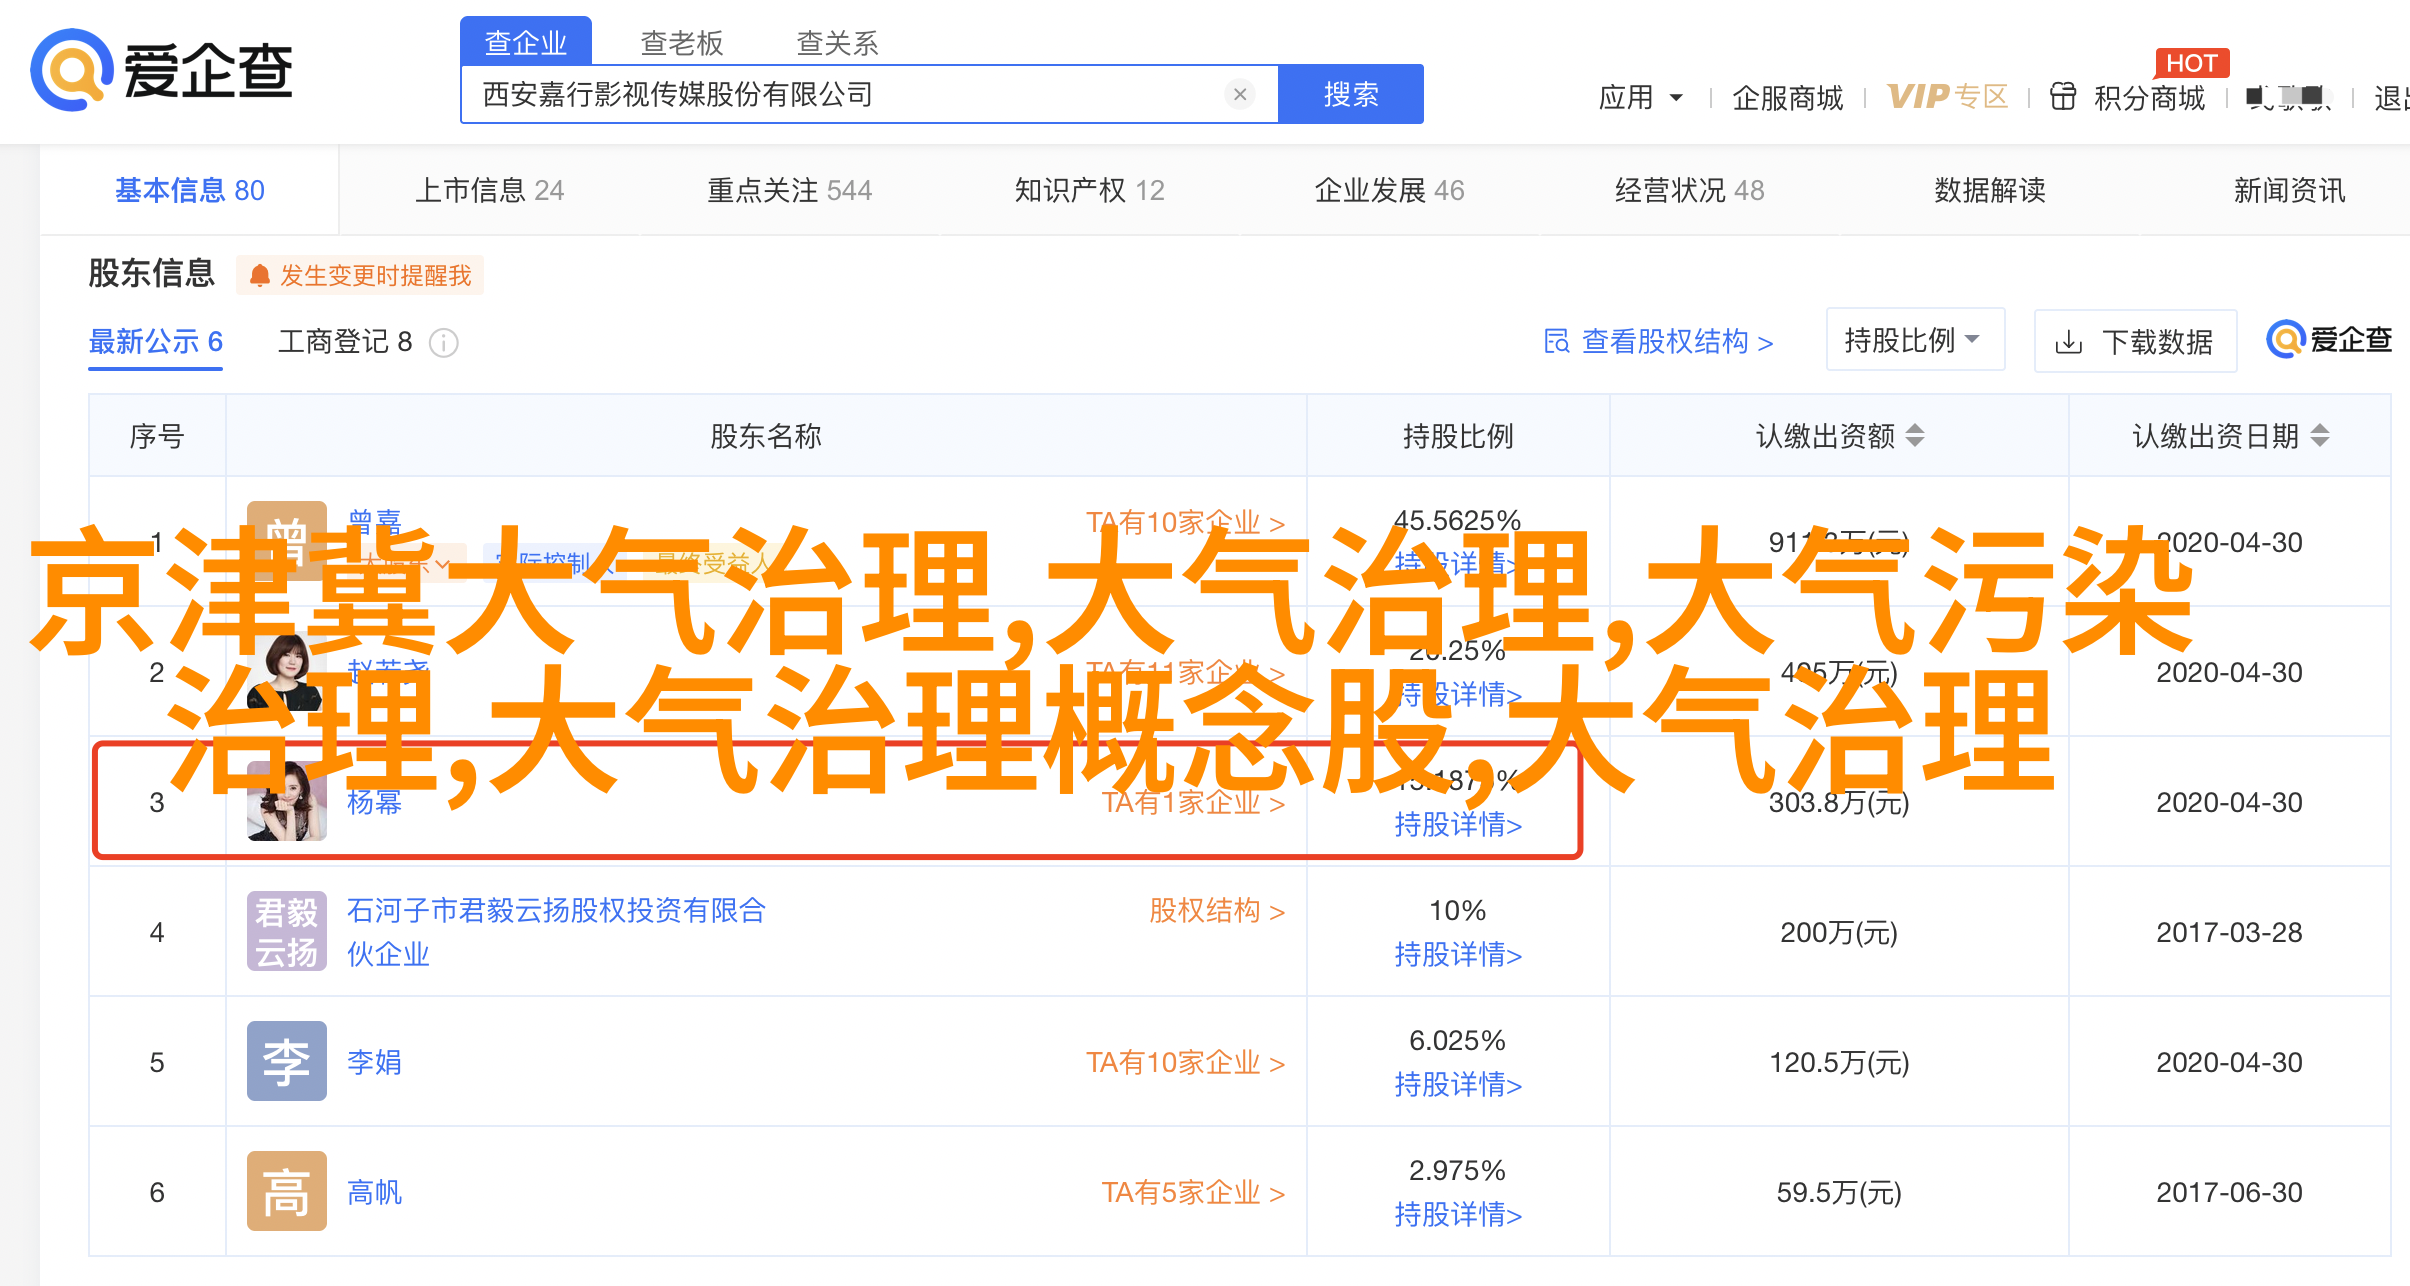Switch to 知识产权 12 tab
The height and width of the screenshot is (1286, 2410).
click(1090, 190)
